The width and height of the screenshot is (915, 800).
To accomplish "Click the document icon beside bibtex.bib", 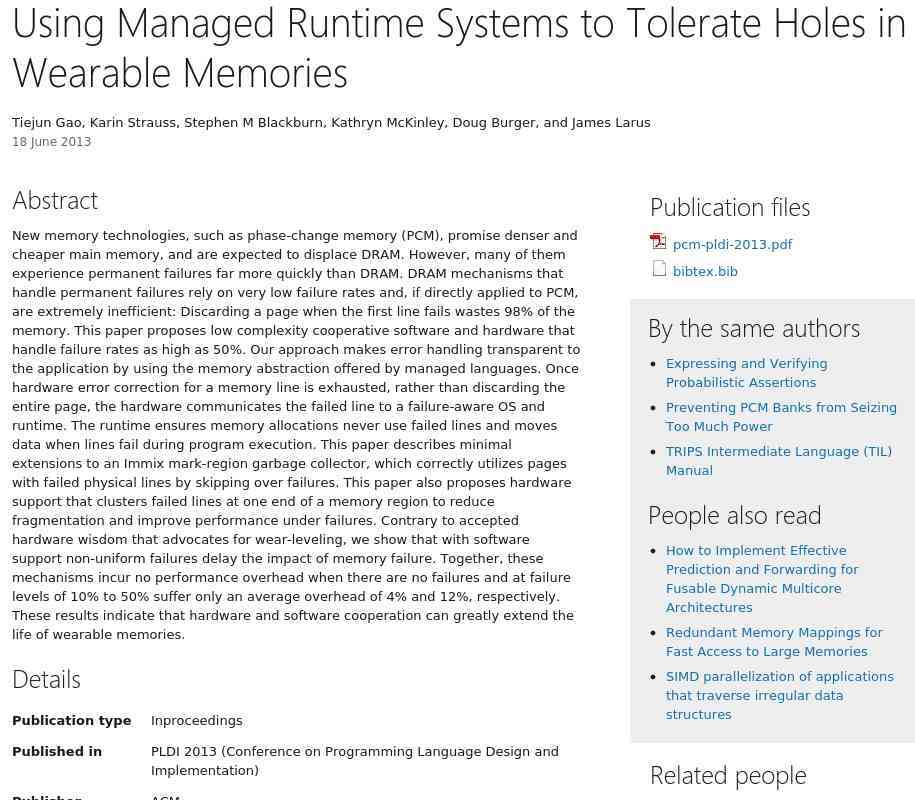I will click(659, 269).
